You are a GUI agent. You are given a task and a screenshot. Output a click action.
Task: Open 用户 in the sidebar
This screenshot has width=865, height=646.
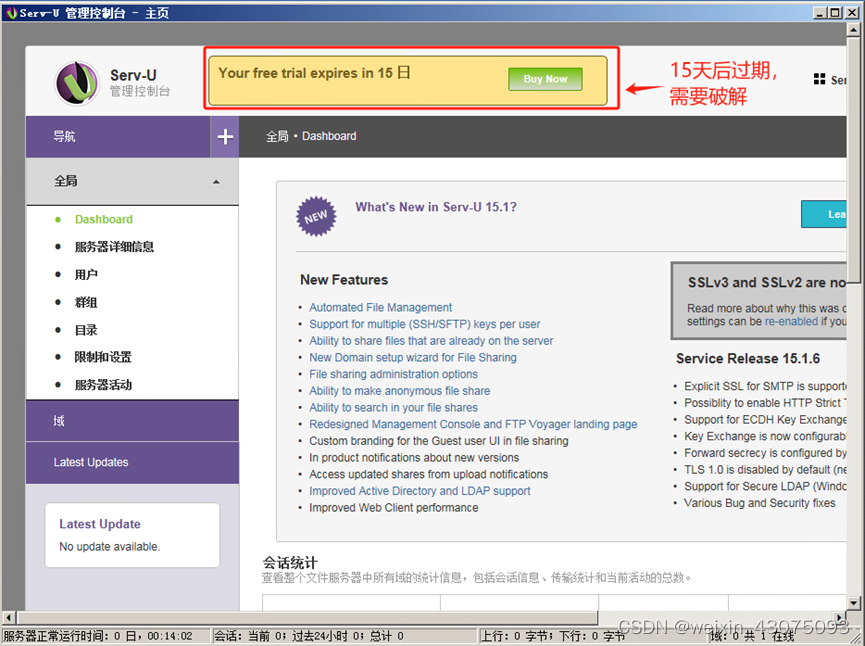click(x=86, y=274)
